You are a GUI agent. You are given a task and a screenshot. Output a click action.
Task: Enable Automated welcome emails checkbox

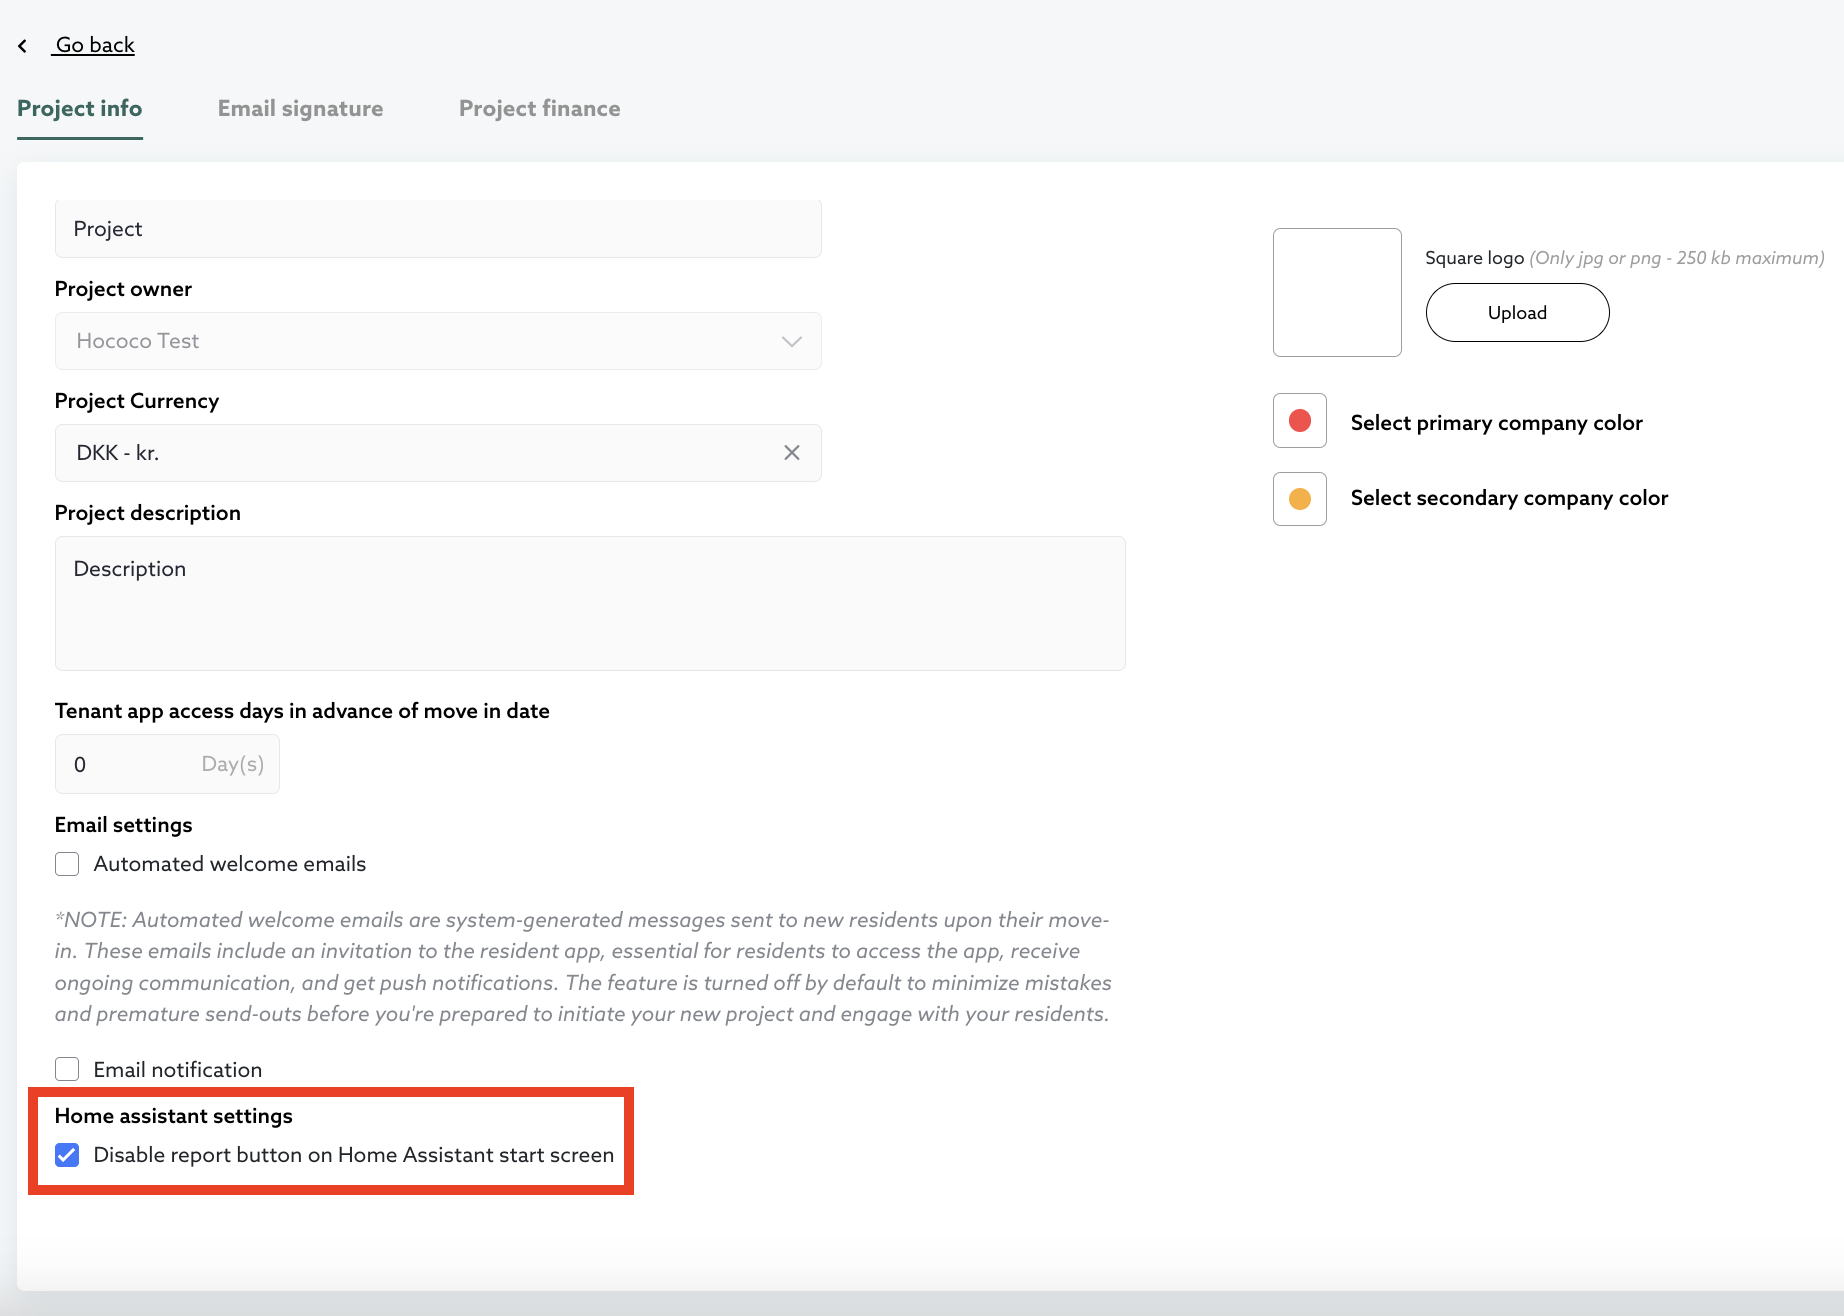[x=67, y=864]
